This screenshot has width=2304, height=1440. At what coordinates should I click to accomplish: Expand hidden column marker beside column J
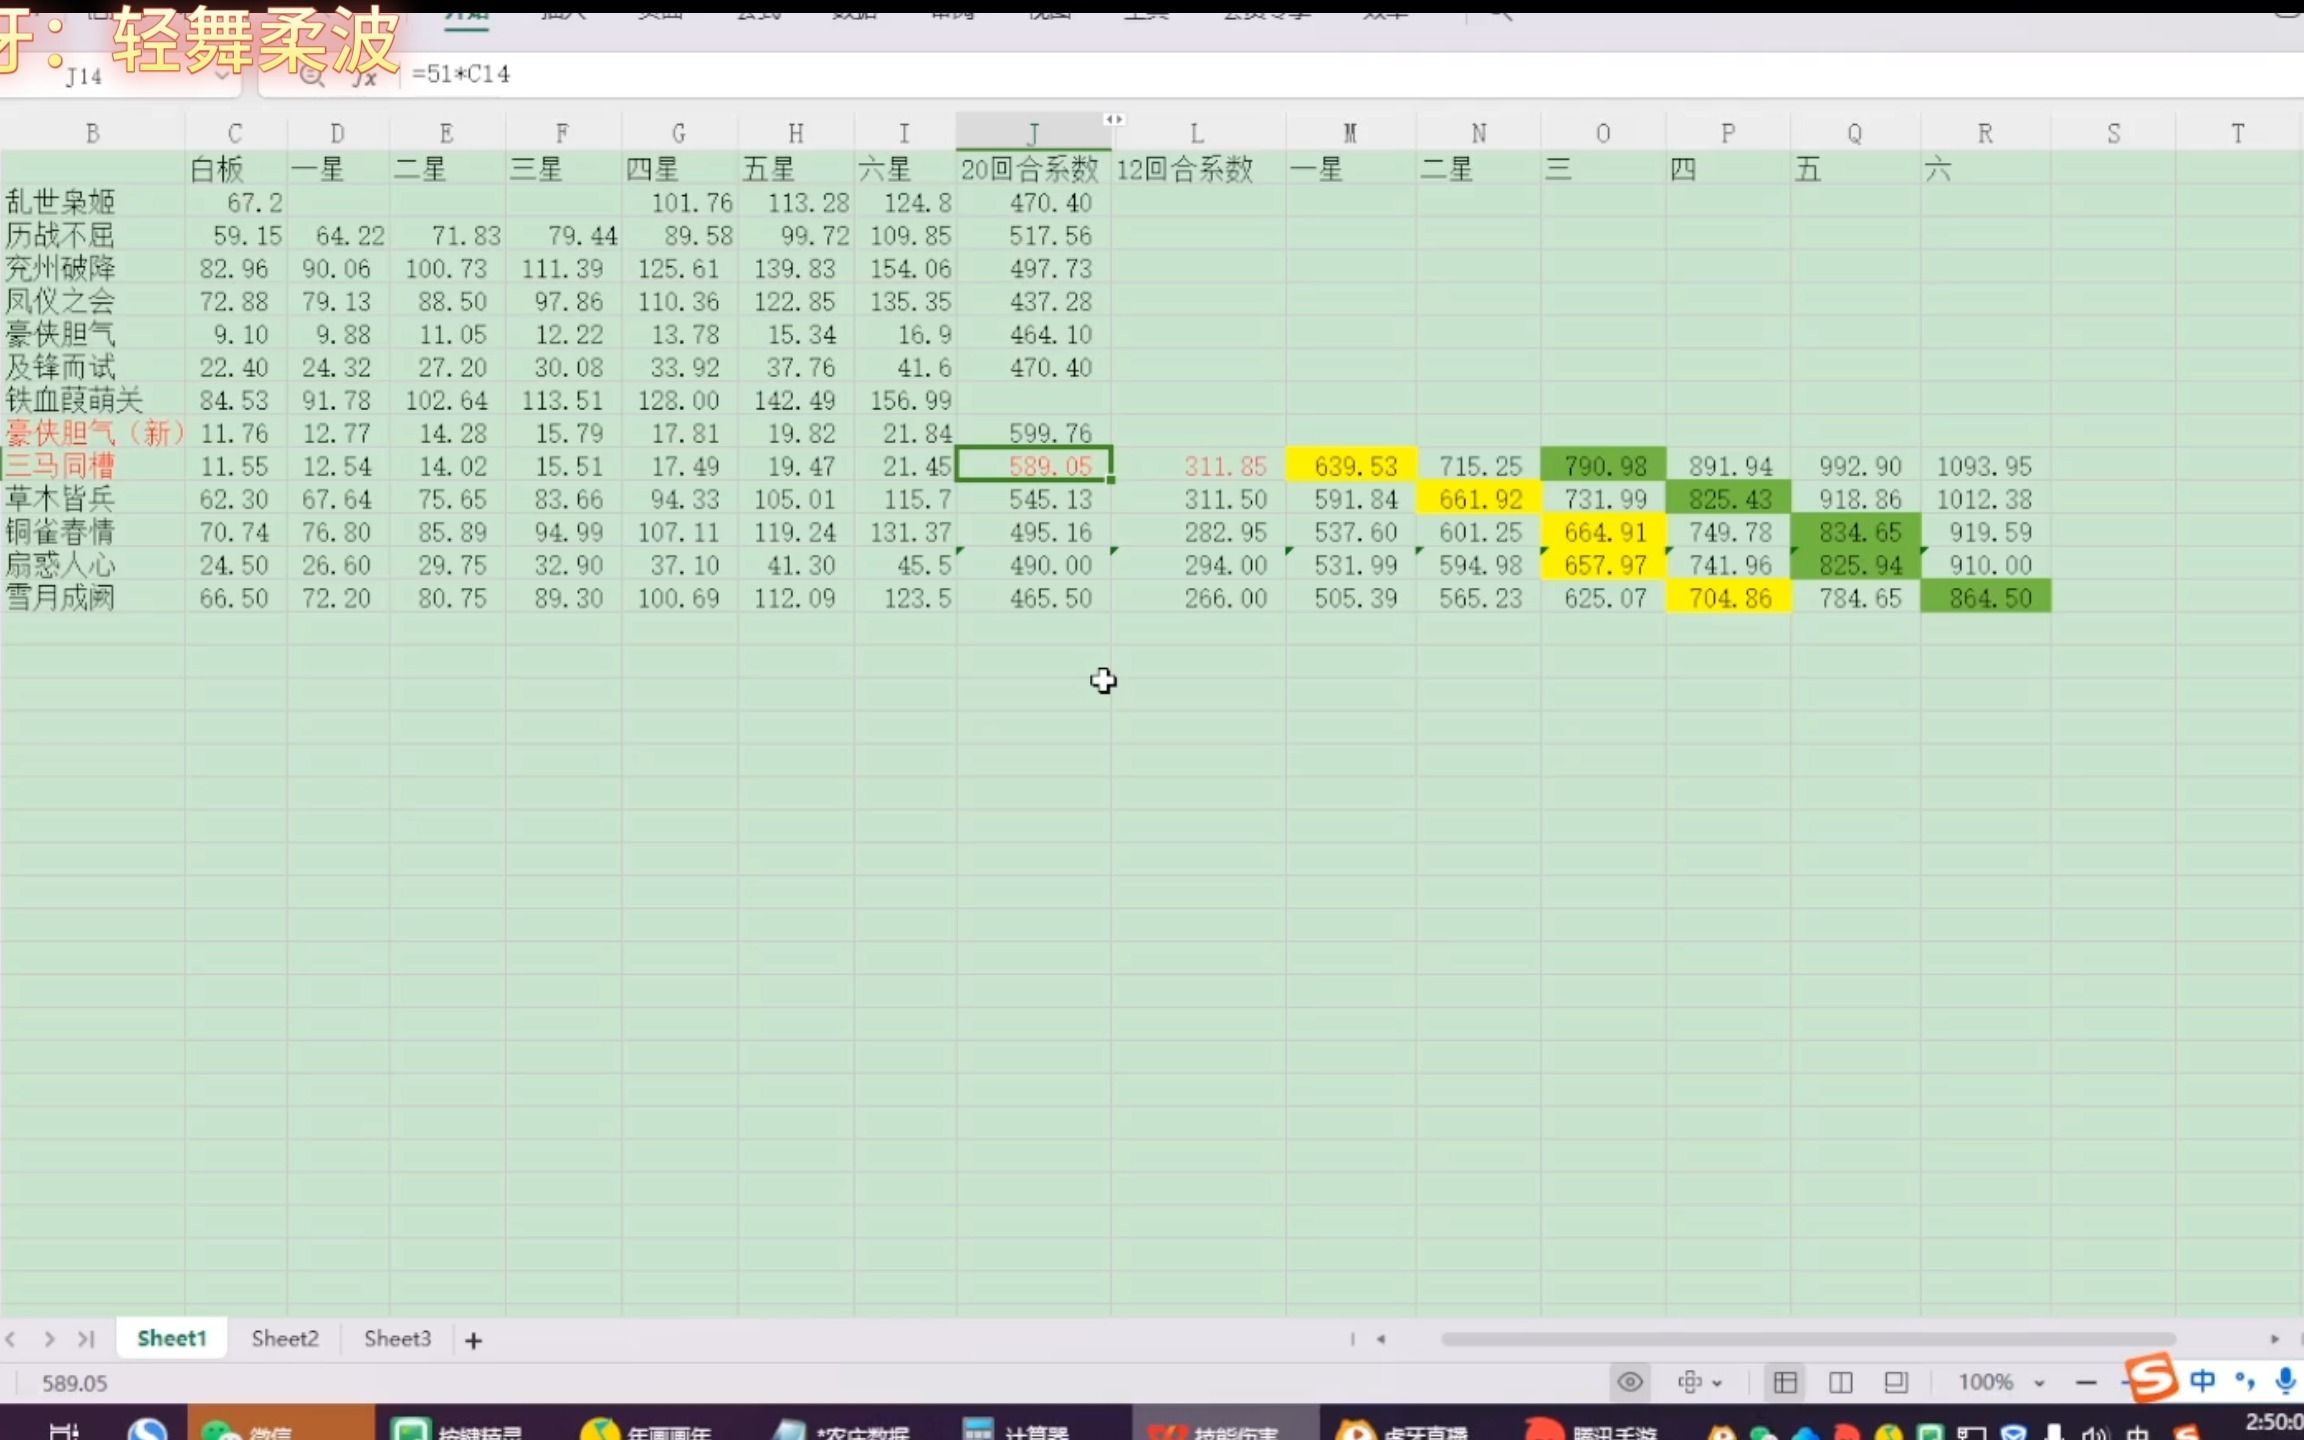pos(1114,119)
